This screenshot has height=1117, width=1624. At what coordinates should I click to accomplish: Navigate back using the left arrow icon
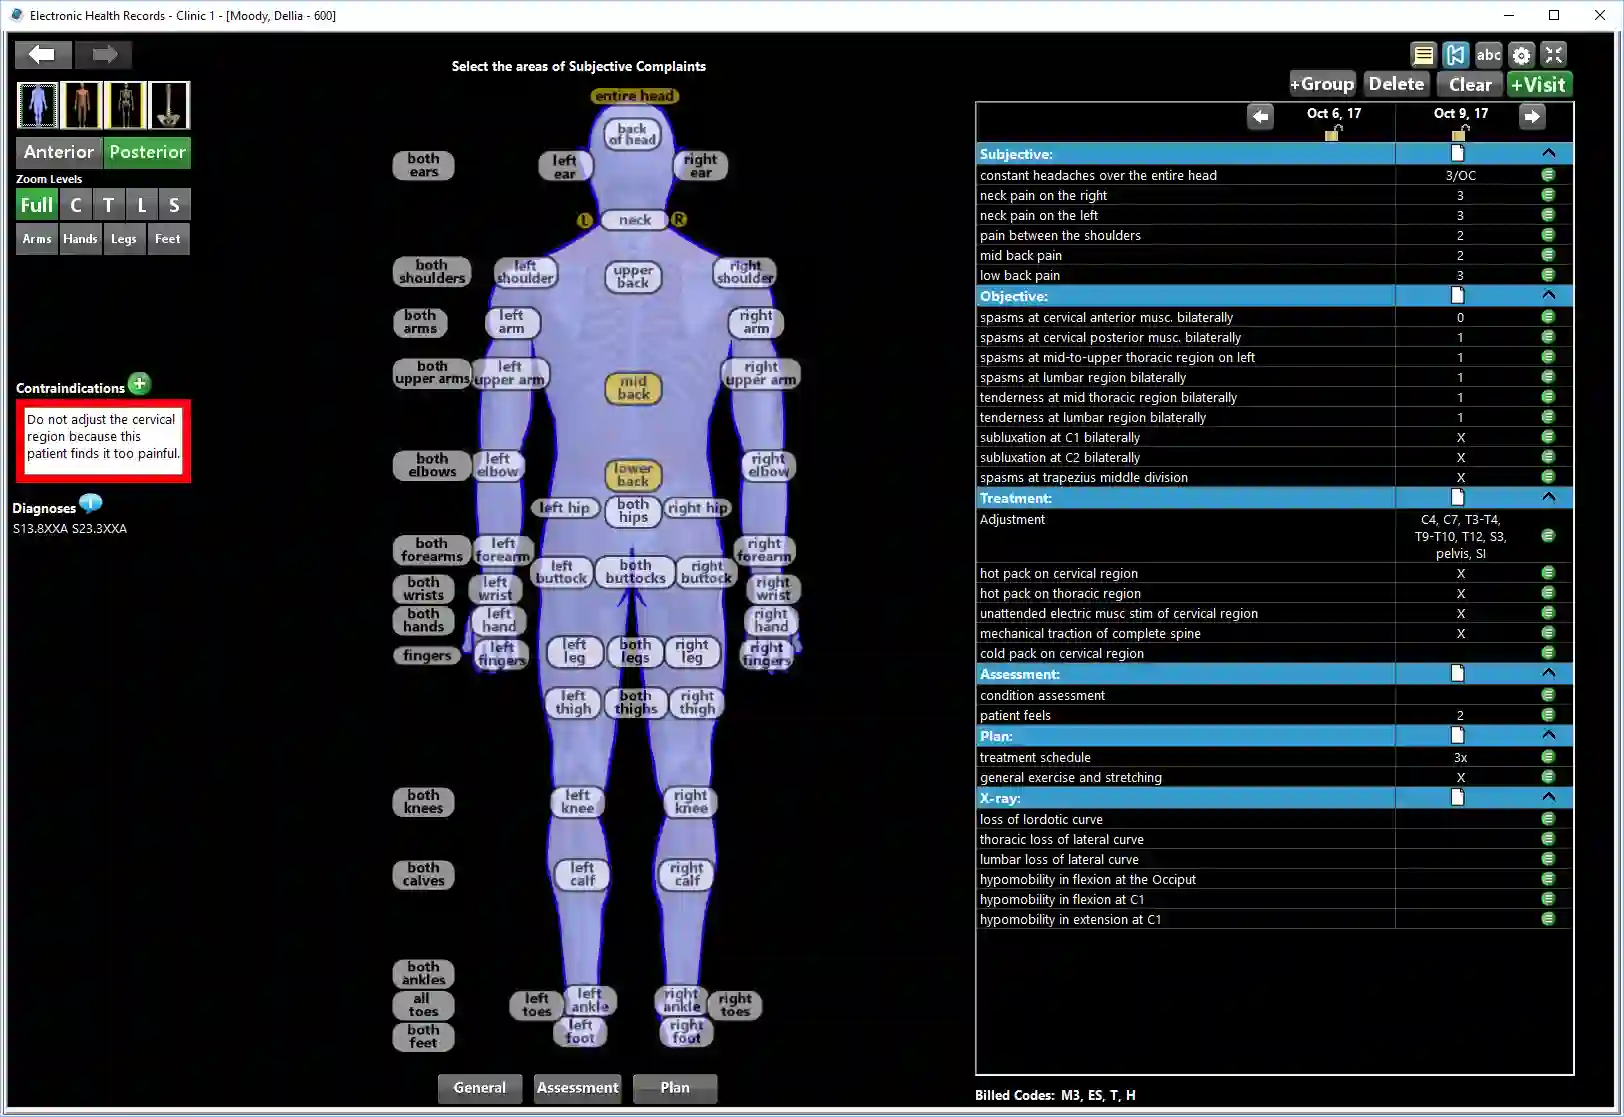pyautogui.click(x=42, y=54)
